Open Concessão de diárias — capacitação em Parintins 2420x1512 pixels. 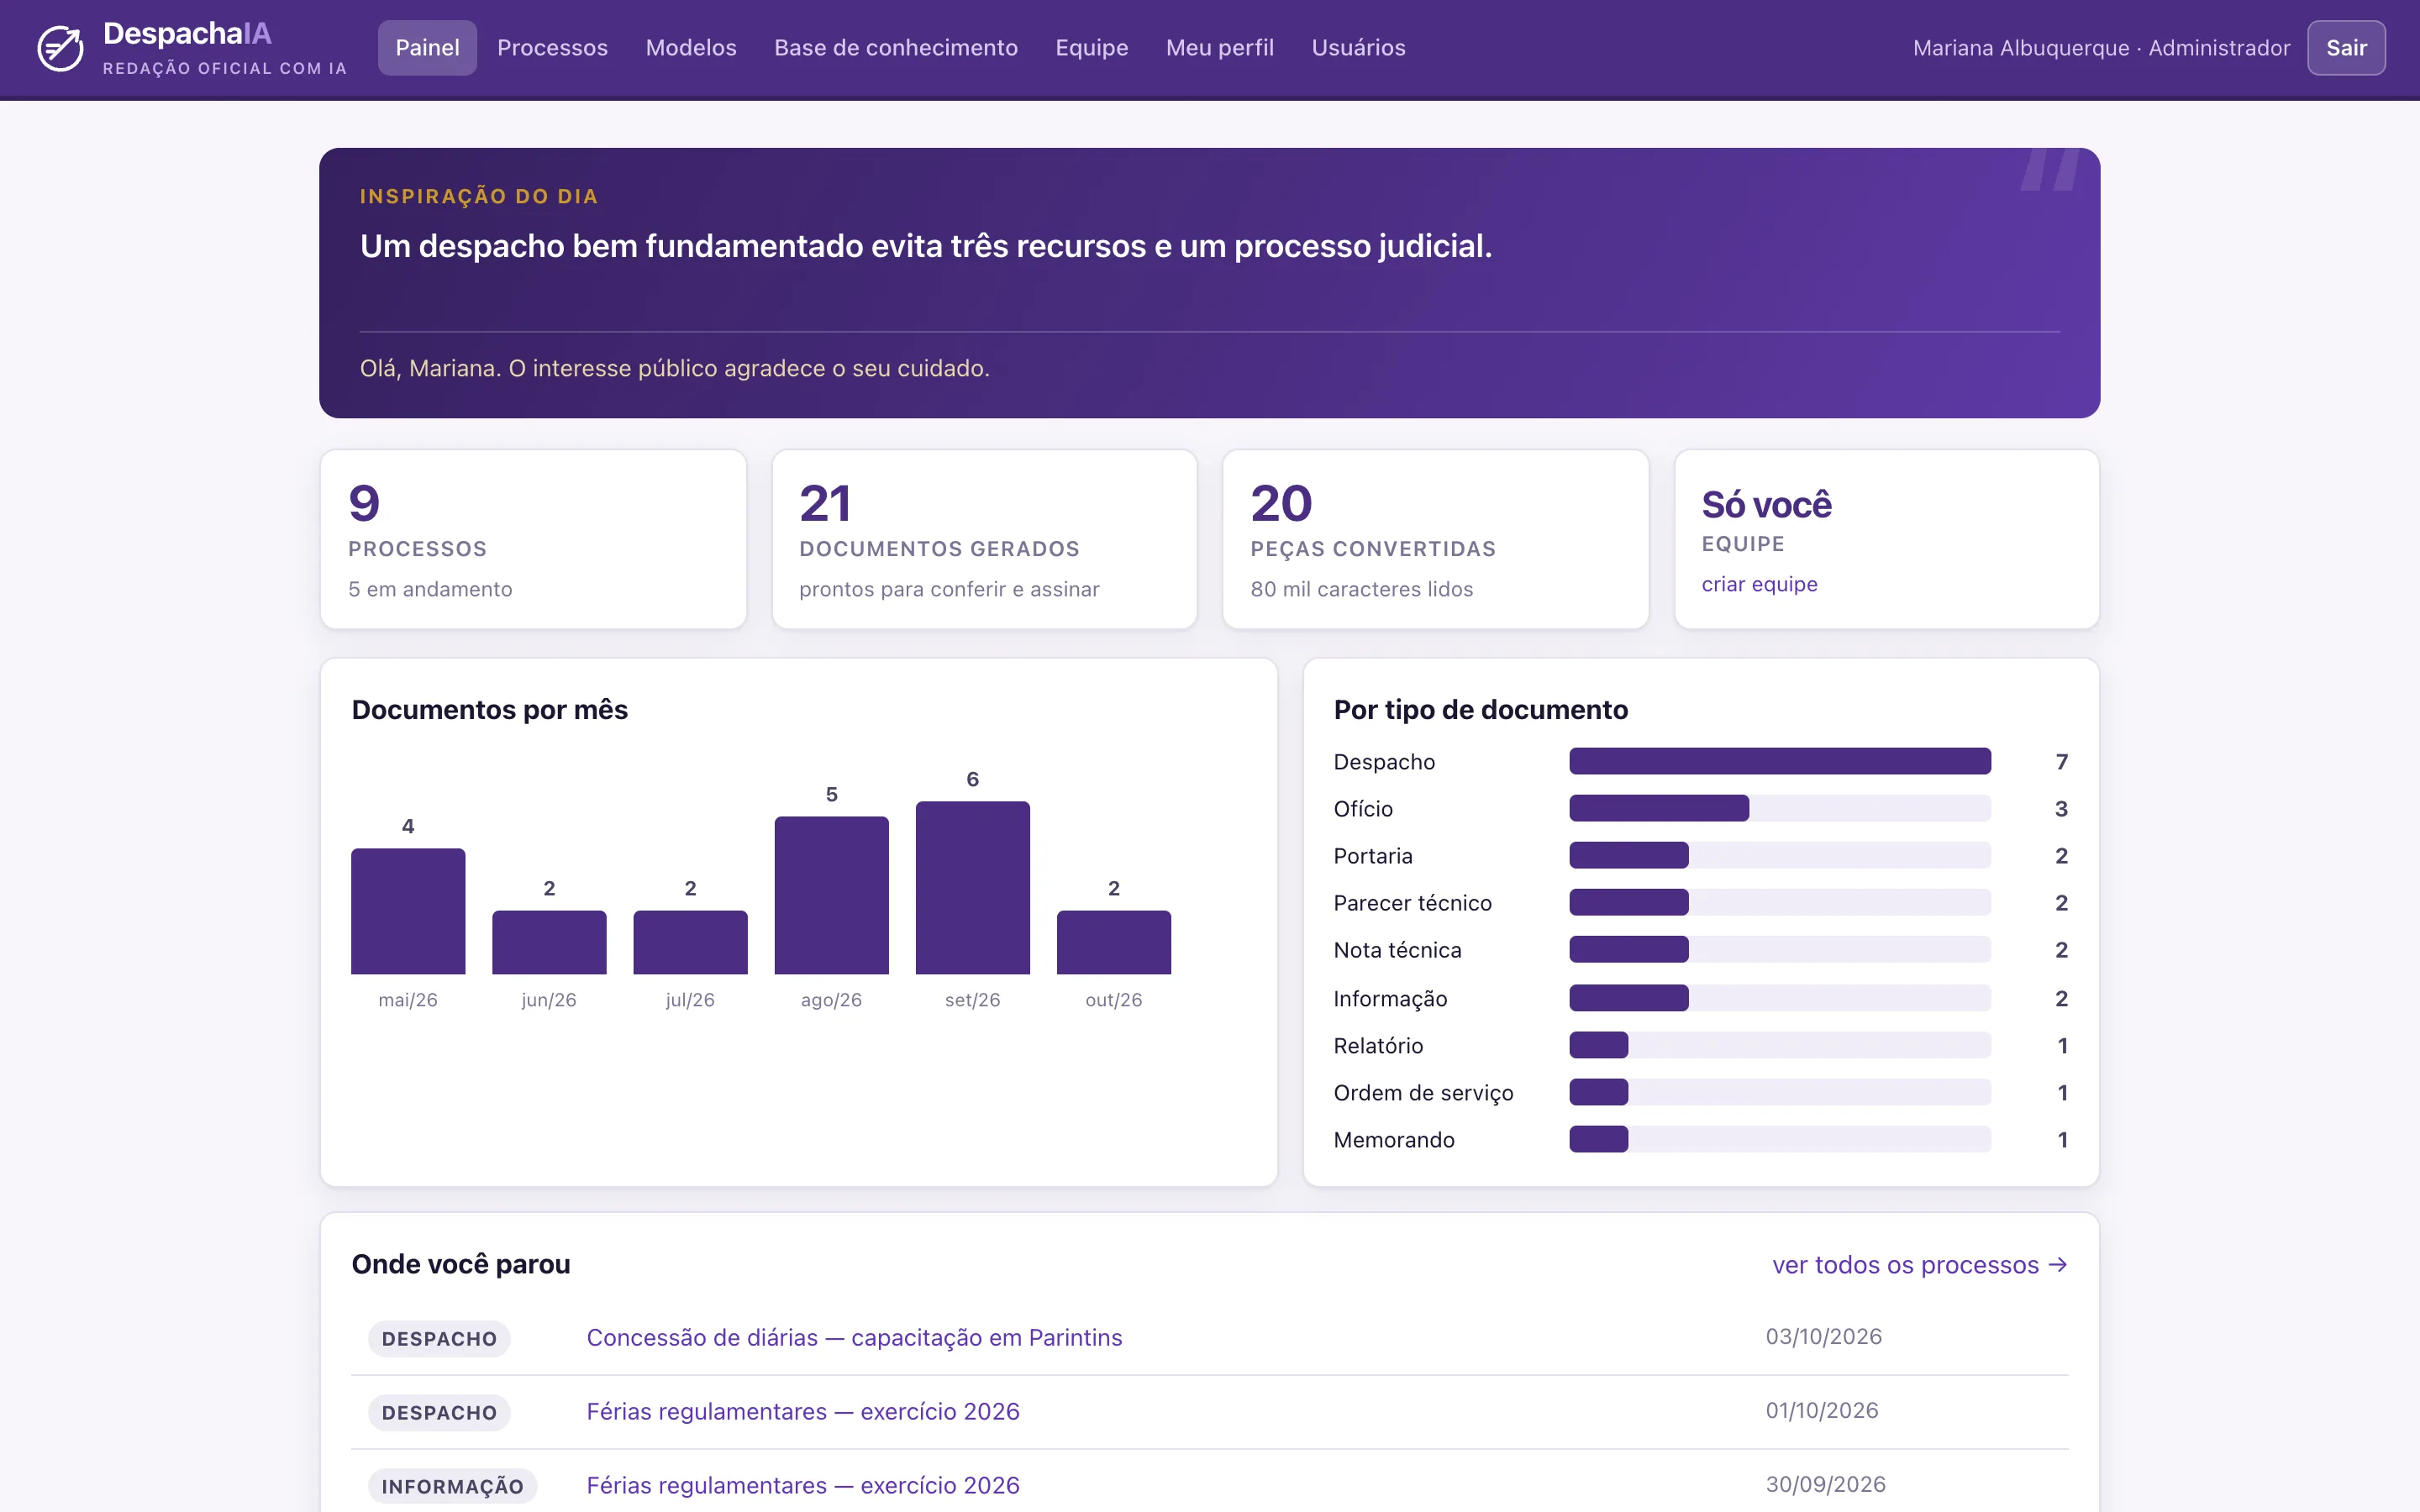pos(854,1338)
